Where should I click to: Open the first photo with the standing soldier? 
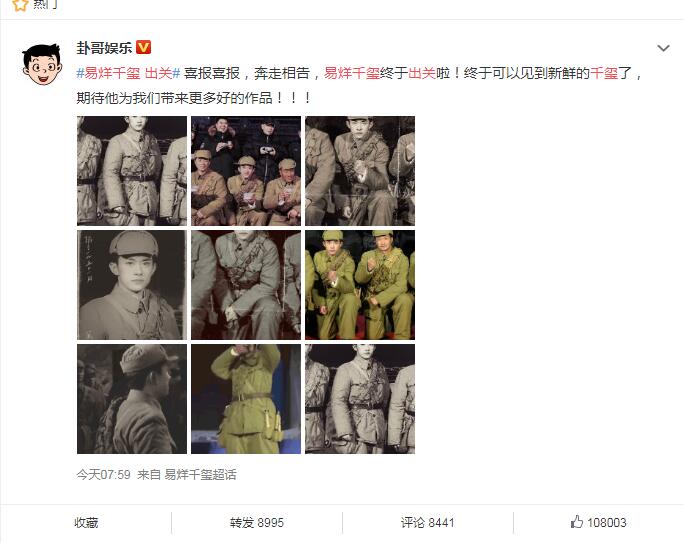(132, 171)
